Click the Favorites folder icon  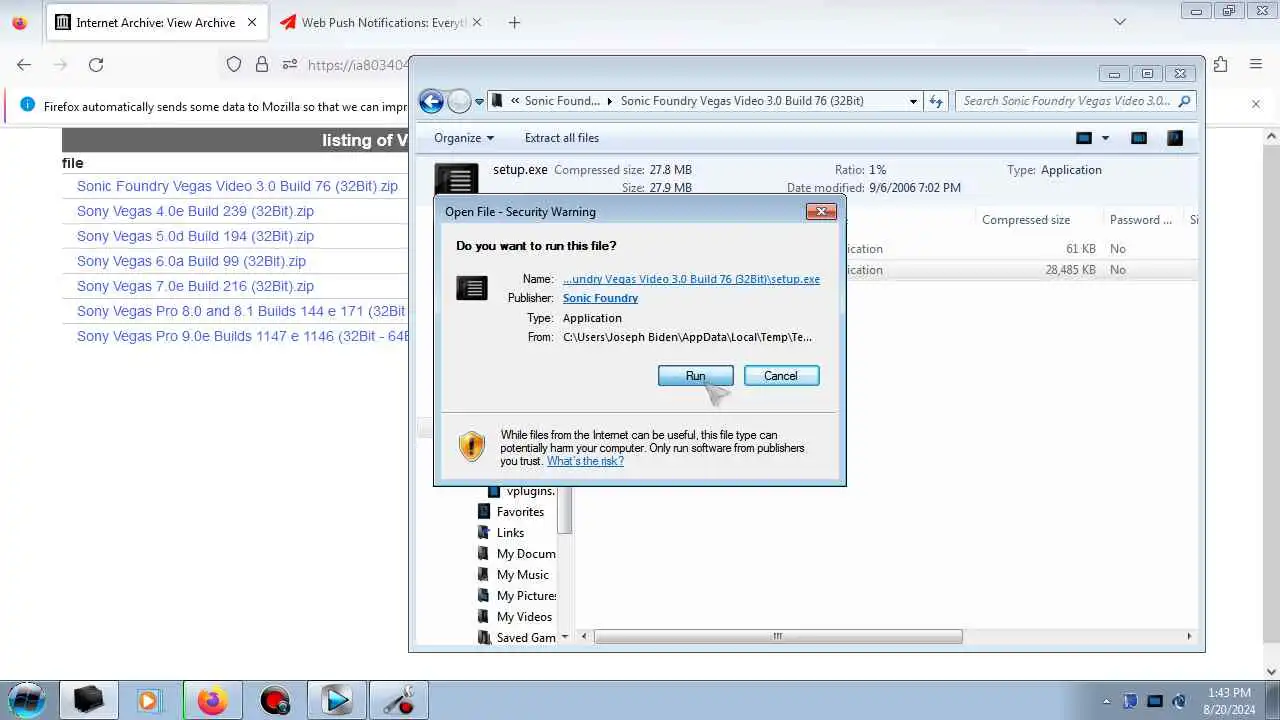[x=484, y=512]
